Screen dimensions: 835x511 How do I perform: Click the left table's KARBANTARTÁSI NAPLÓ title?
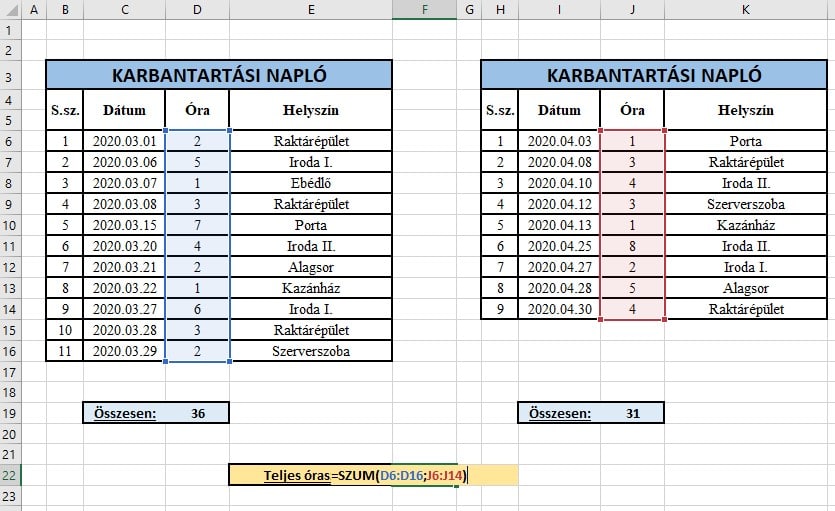click(x=219, y=75)
